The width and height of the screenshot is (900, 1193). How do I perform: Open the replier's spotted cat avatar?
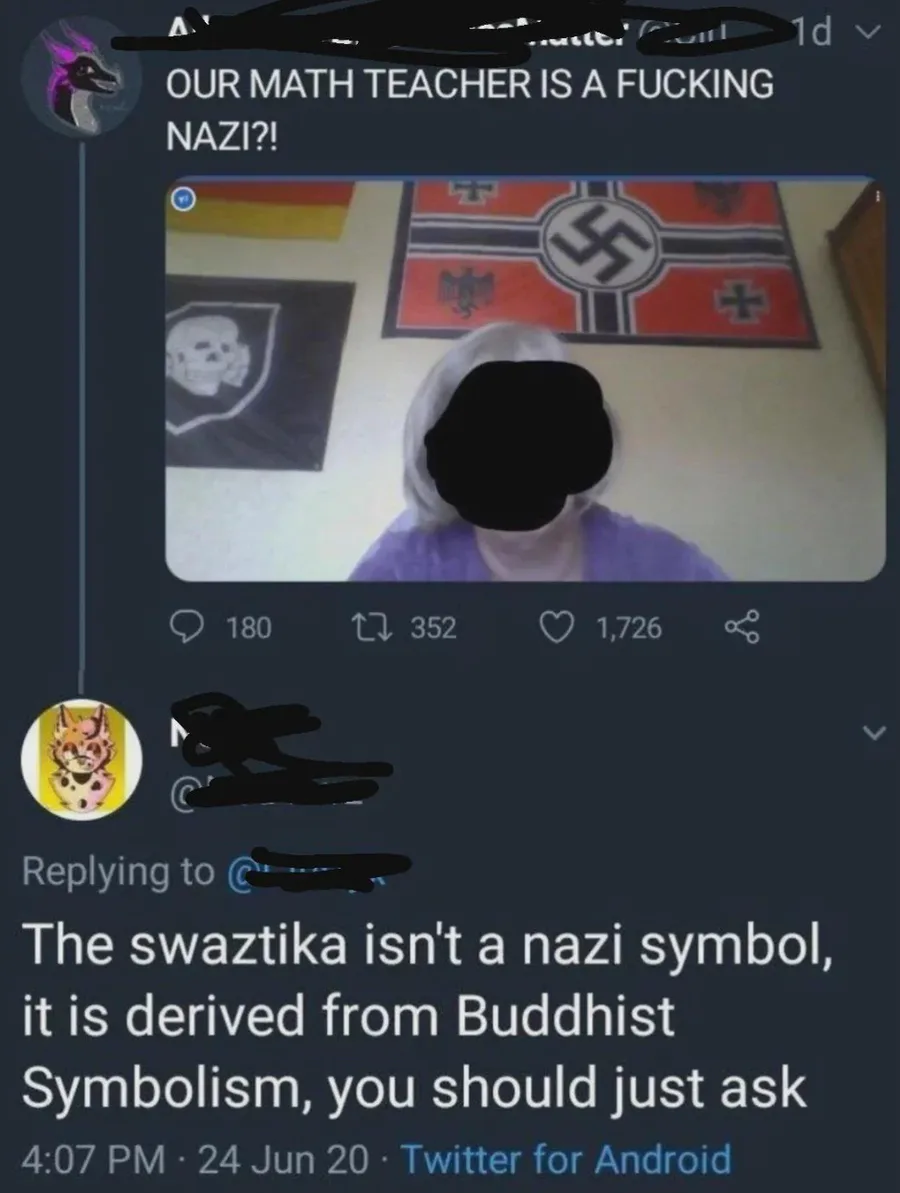pyautogui.click(x=82, y=760)
